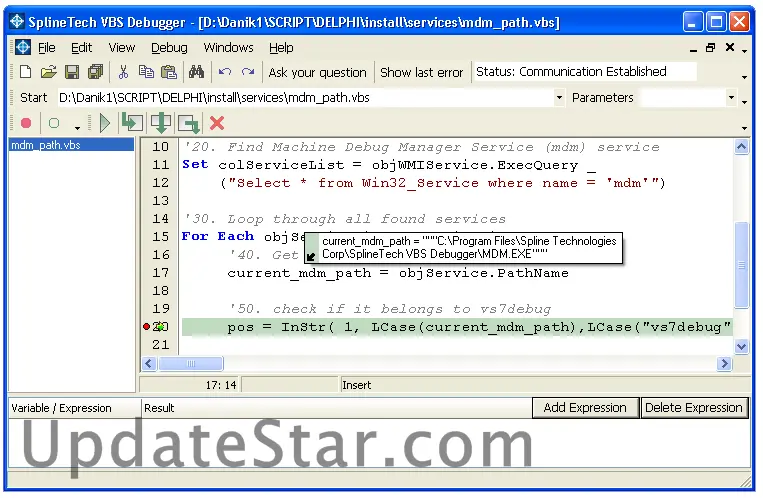Open the Debug menu

(x=169, y=48)
